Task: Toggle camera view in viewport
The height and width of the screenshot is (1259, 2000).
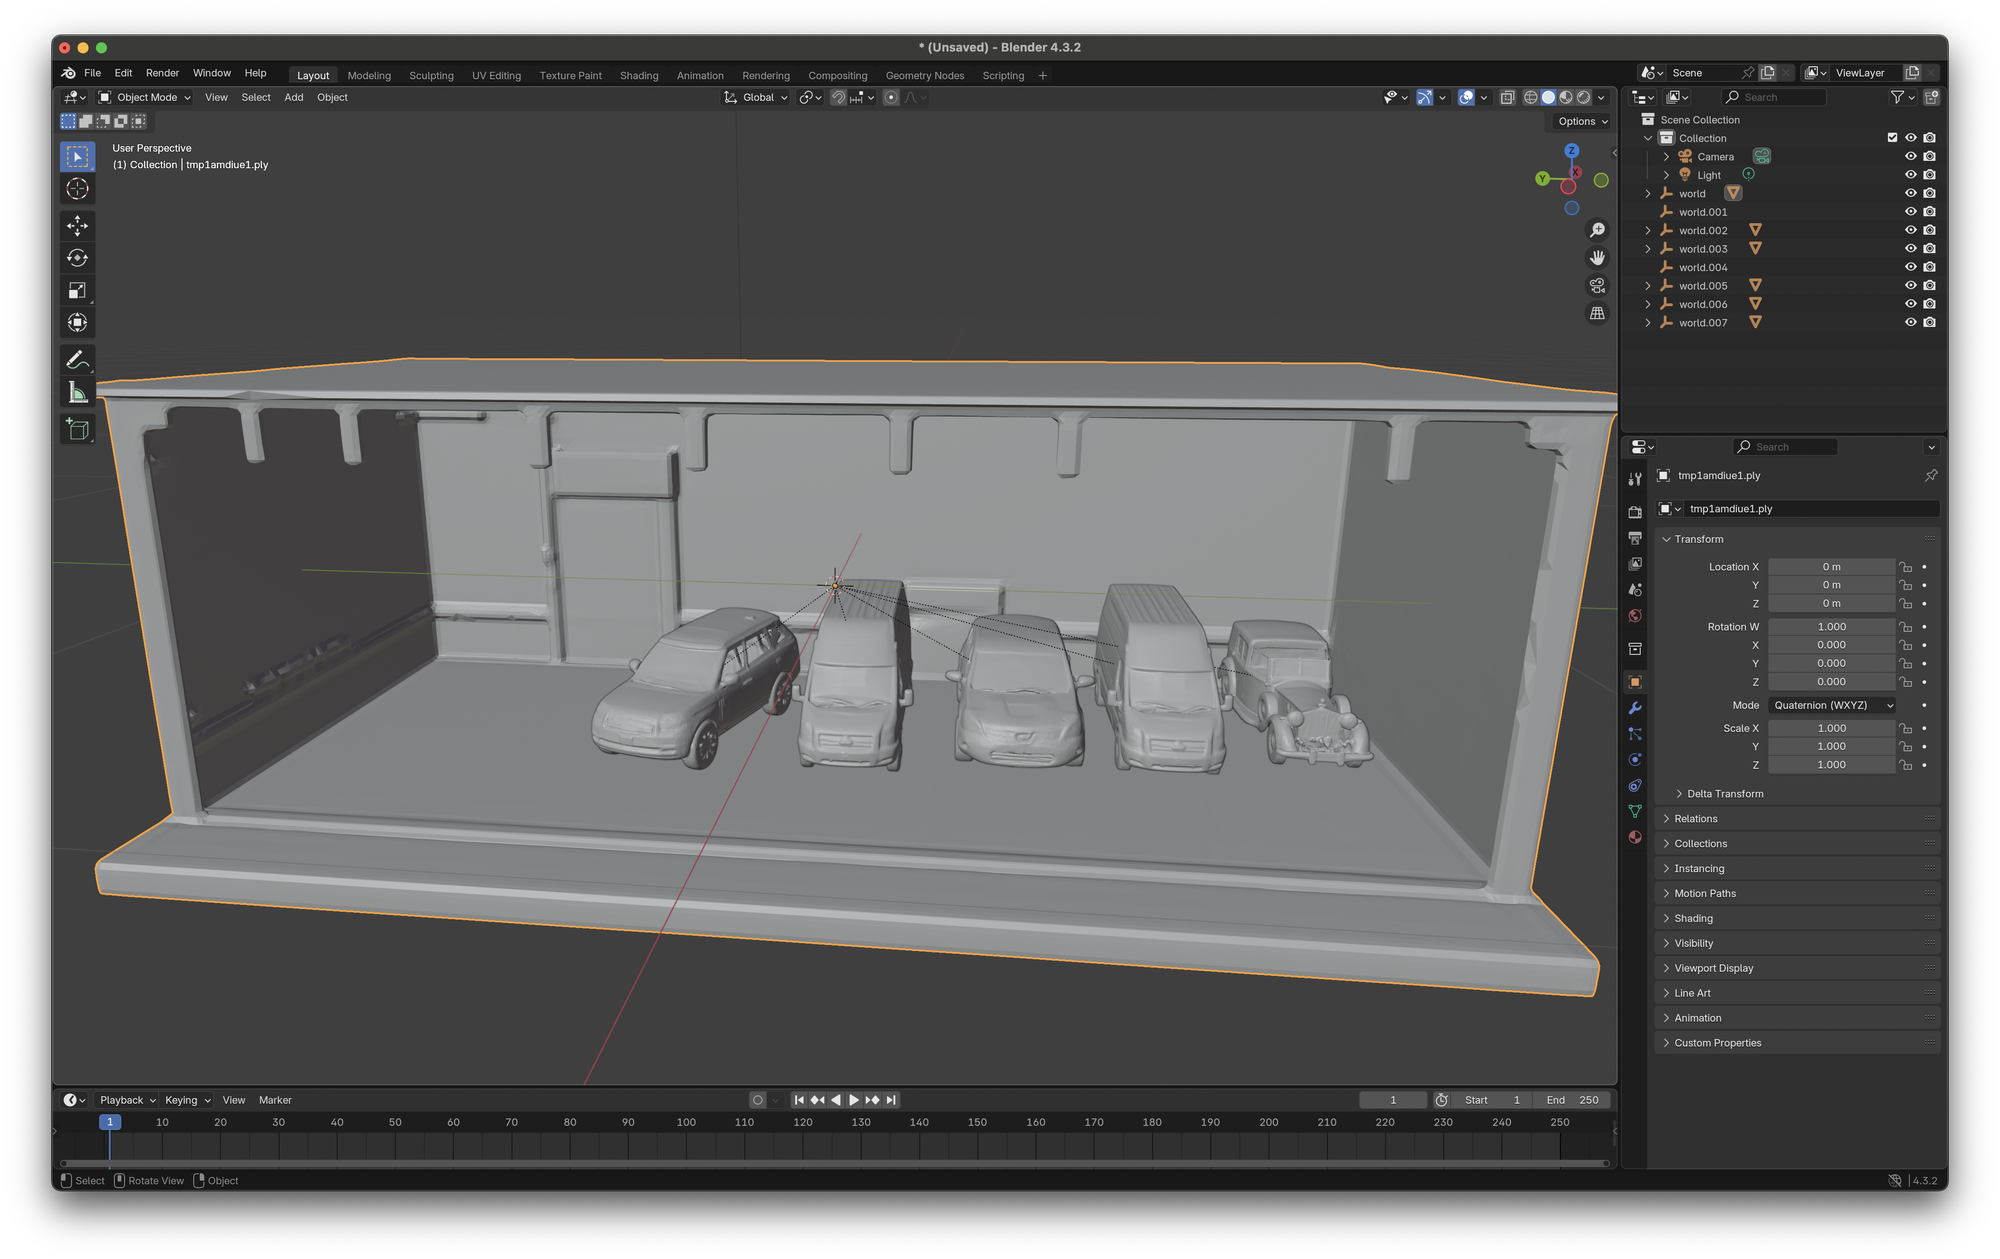Action: pos(1597,286)
